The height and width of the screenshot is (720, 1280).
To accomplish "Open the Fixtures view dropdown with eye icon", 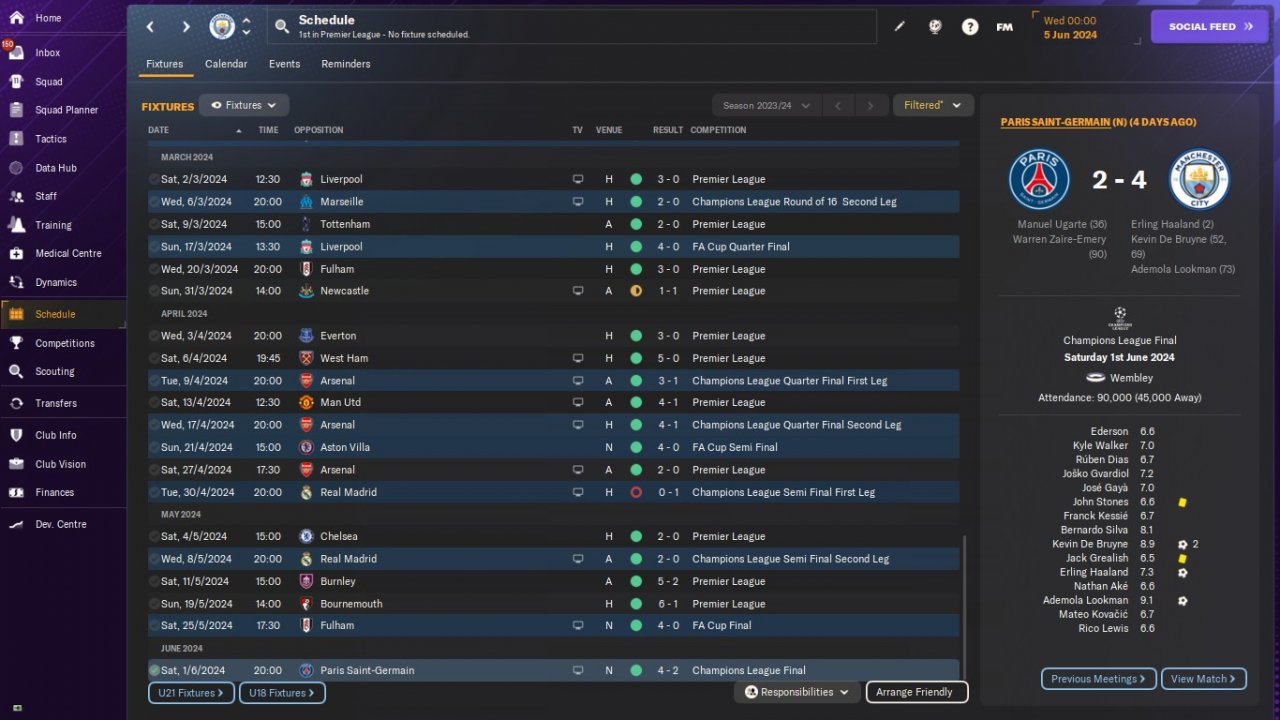I will (244, 105).
